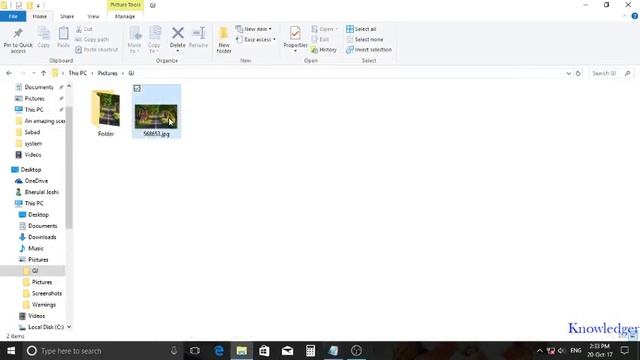Screen dimensions: 640x360
Task: Click Music in the navigation pane
Action: [x=36, y=249]
